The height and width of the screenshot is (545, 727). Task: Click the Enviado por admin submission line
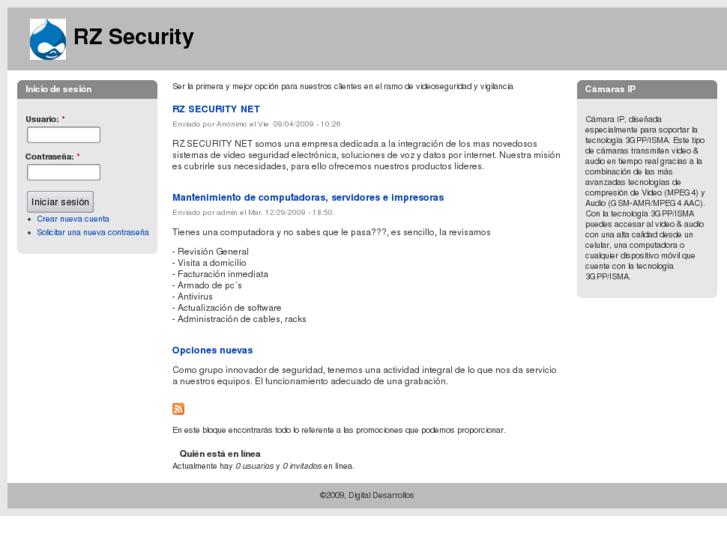coord(253,212)
